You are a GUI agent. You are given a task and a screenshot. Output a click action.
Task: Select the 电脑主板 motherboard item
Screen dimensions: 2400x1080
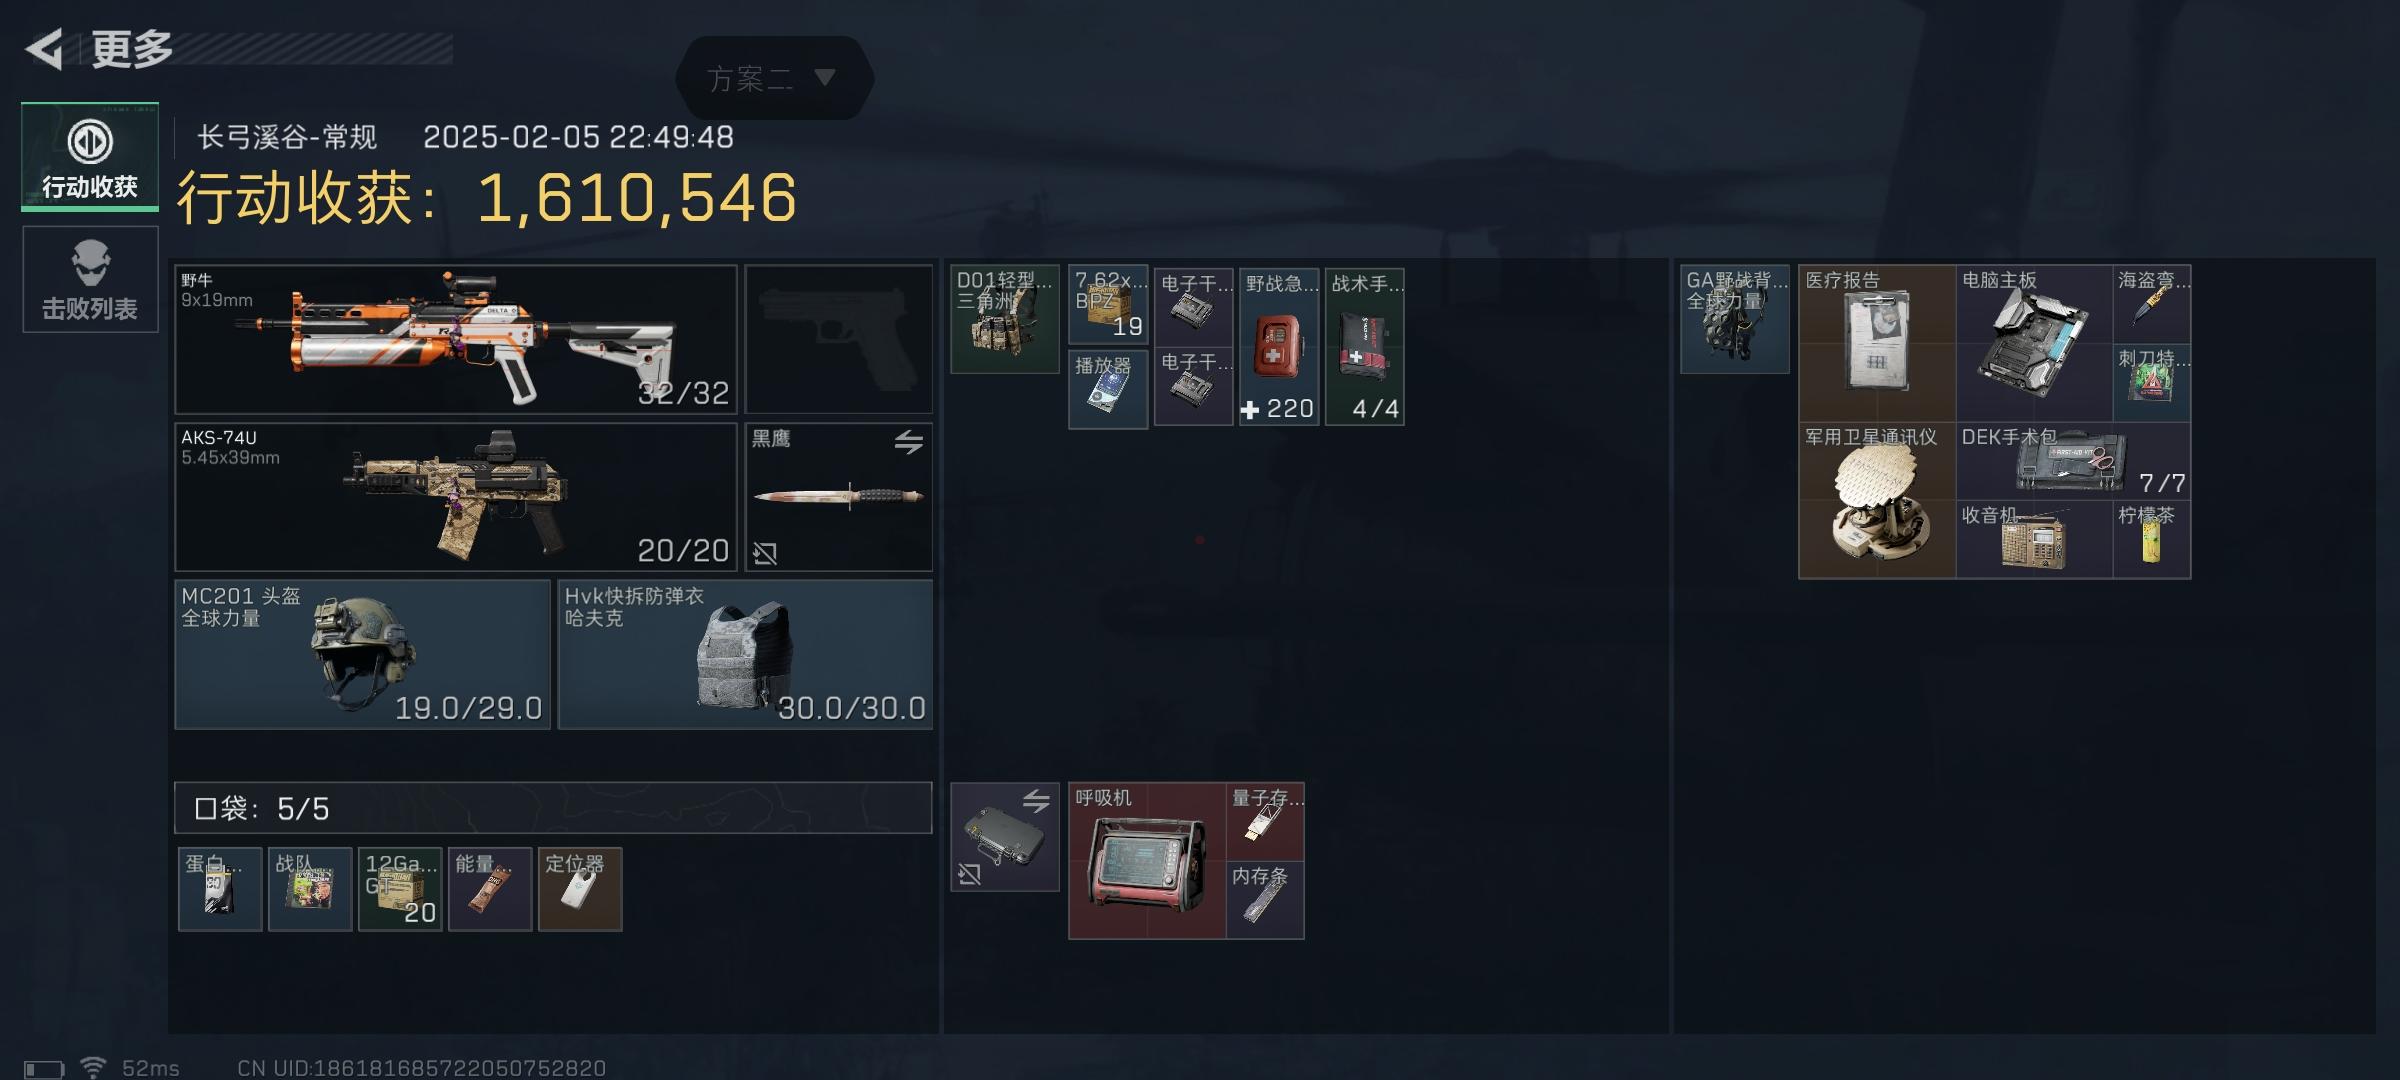click(x=2034, y=343)
